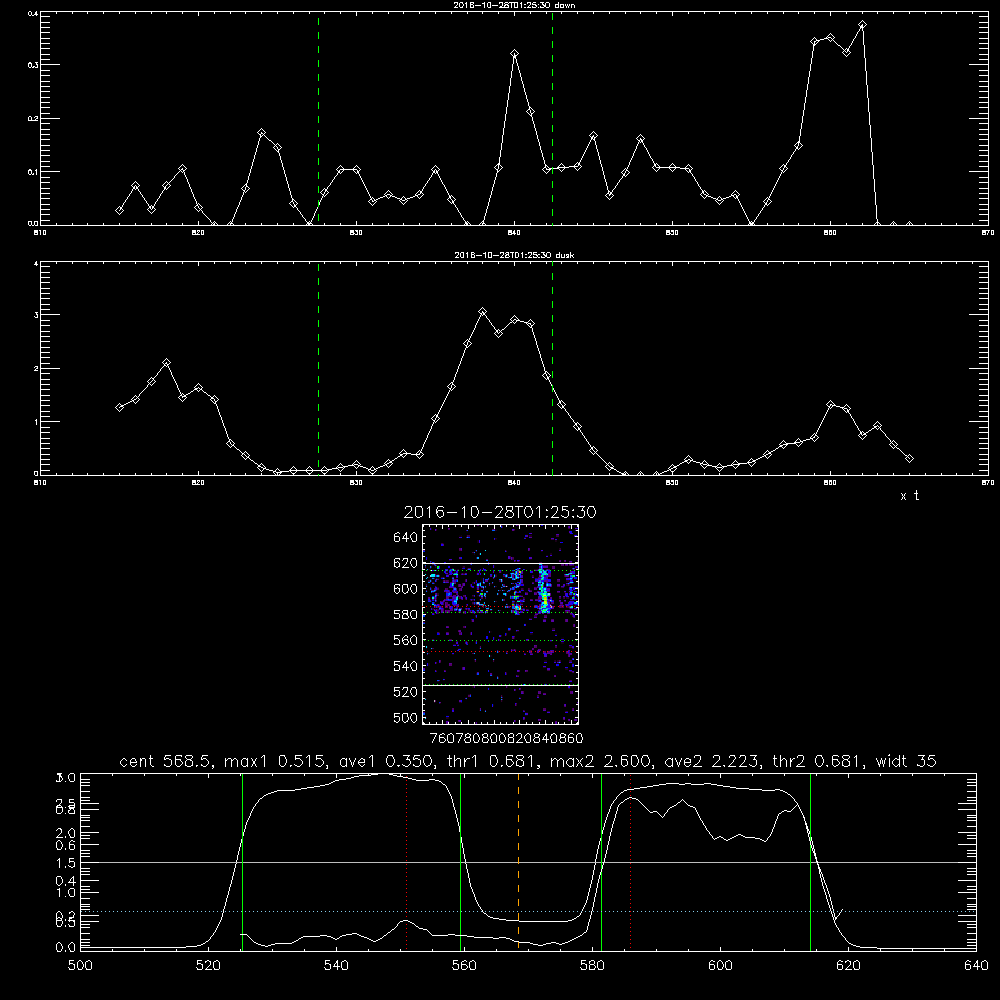This screenshot has width=1000, height=1000.
Task: Click the solid green line near 560 in bottom plot
Action: (x=460, y=862)
